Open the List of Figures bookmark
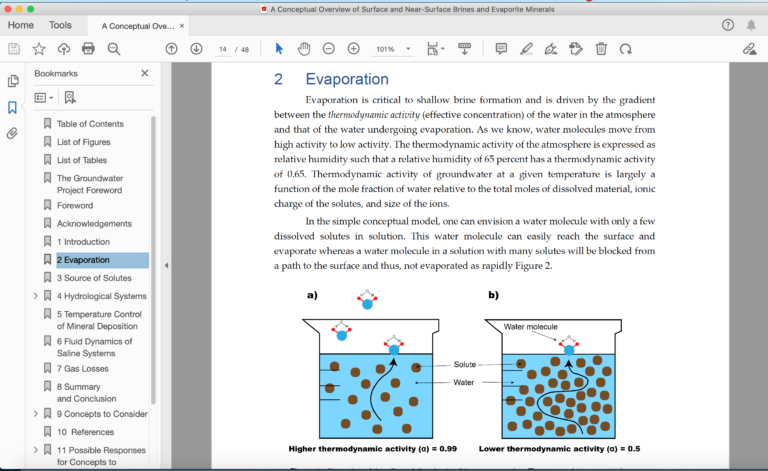 [83, 142]
